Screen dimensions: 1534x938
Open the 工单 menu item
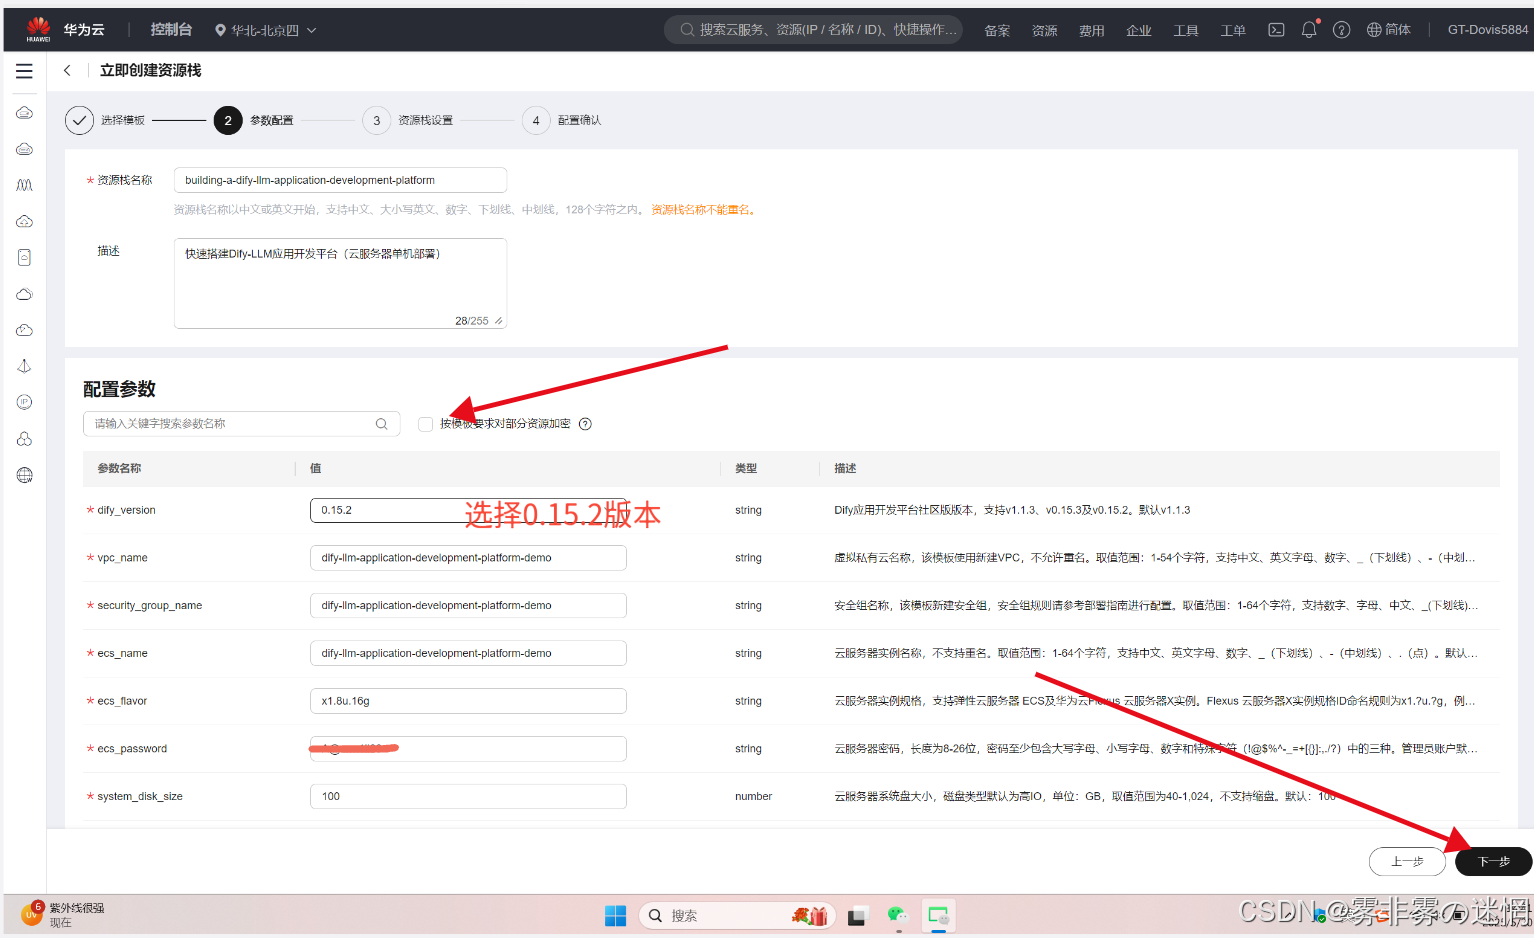click(1233, 31)
